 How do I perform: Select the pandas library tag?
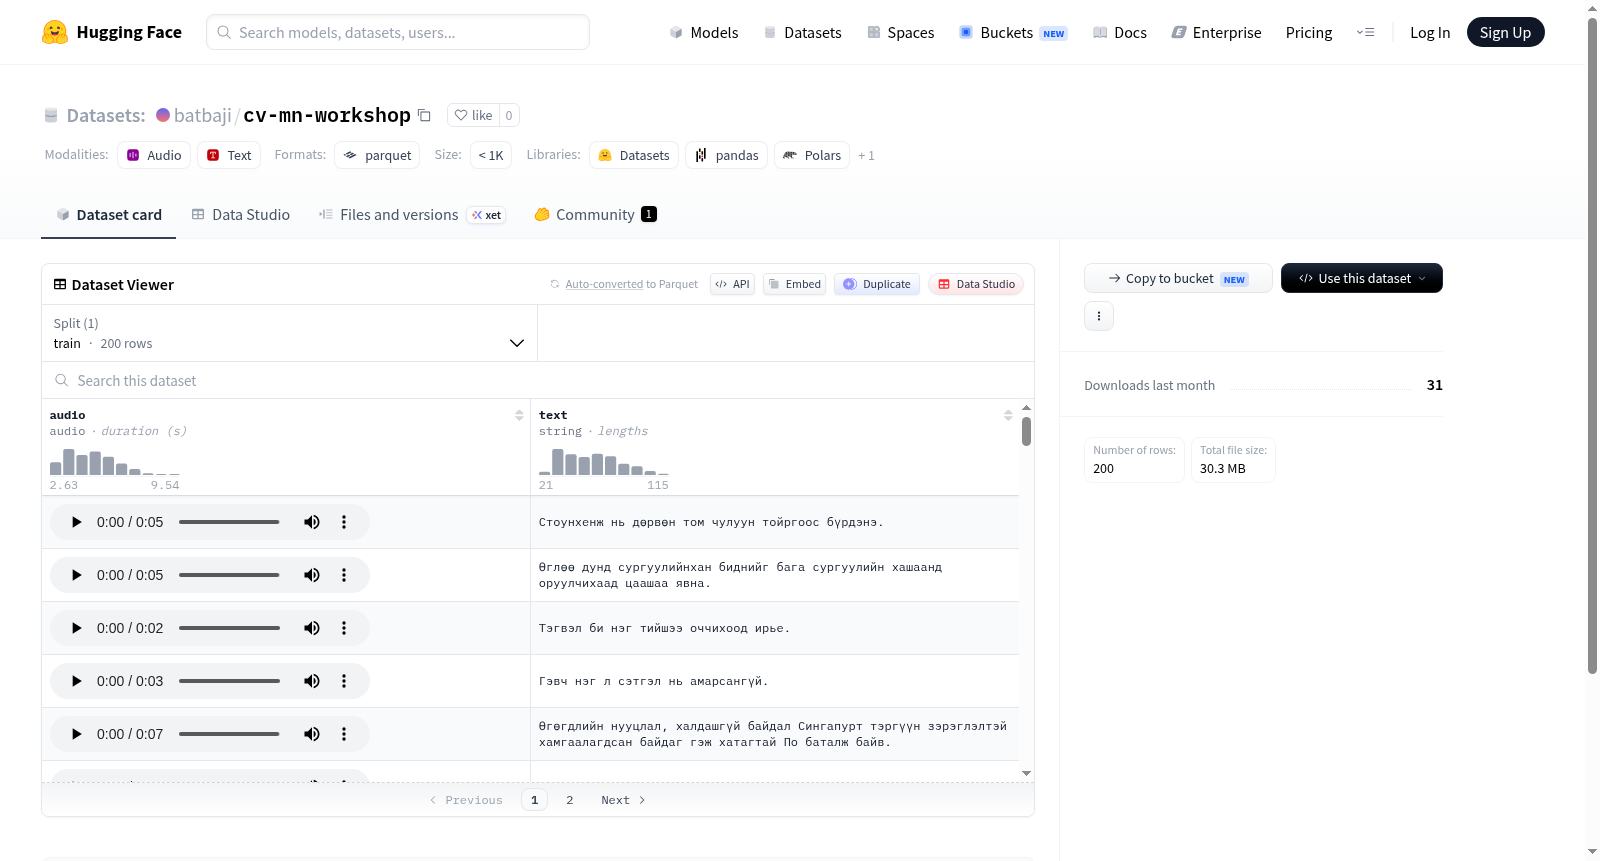pyautogui.click(x=726, y=155)
